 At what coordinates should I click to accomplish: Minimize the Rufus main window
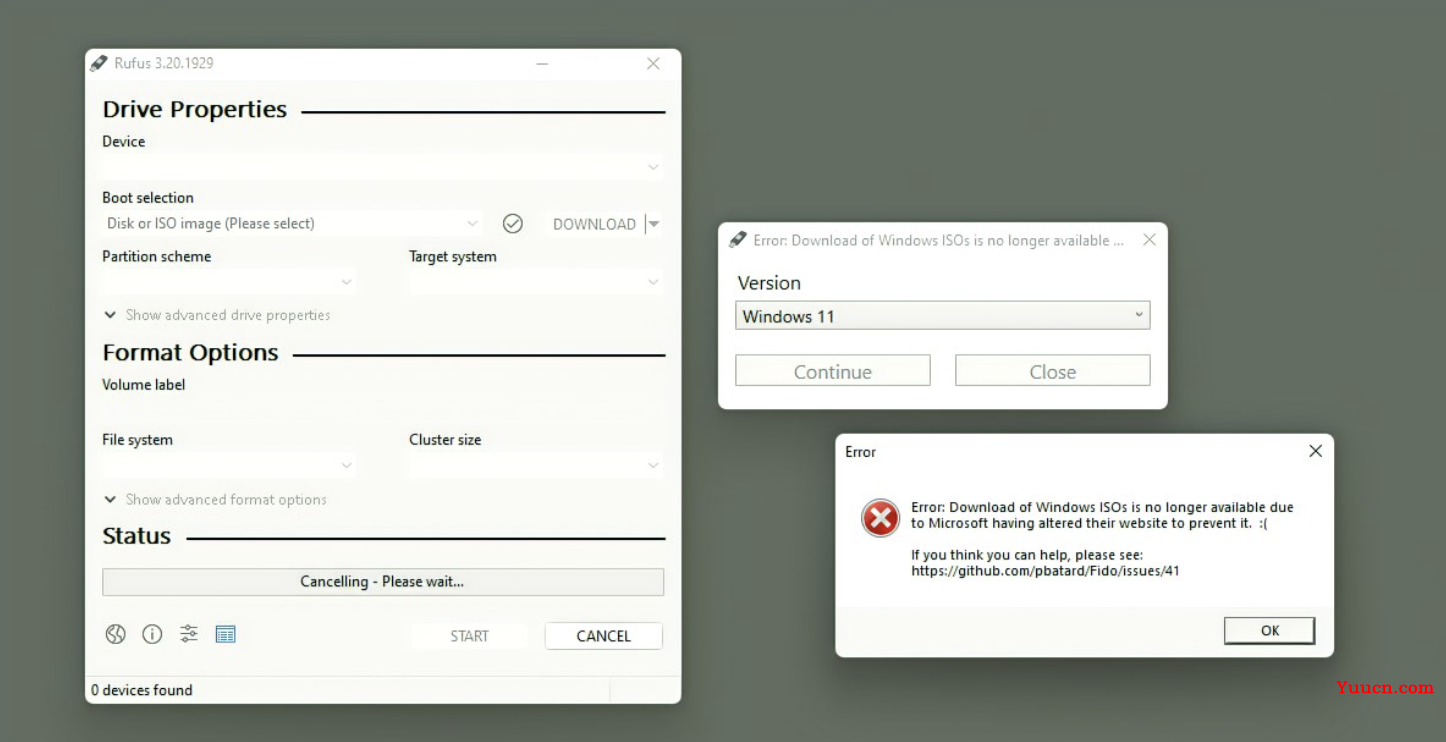542,63
